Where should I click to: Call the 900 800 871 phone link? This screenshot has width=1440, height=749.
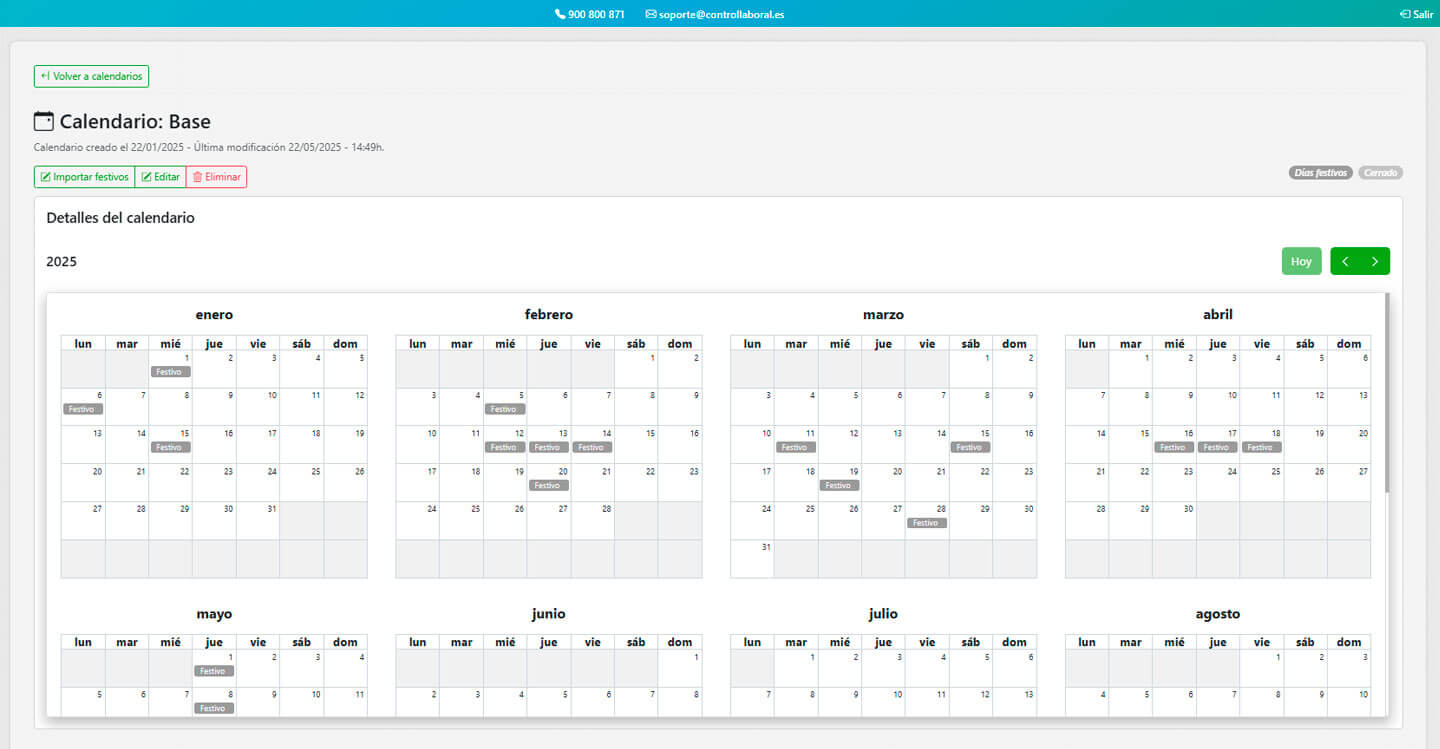(x=596, y=14)
